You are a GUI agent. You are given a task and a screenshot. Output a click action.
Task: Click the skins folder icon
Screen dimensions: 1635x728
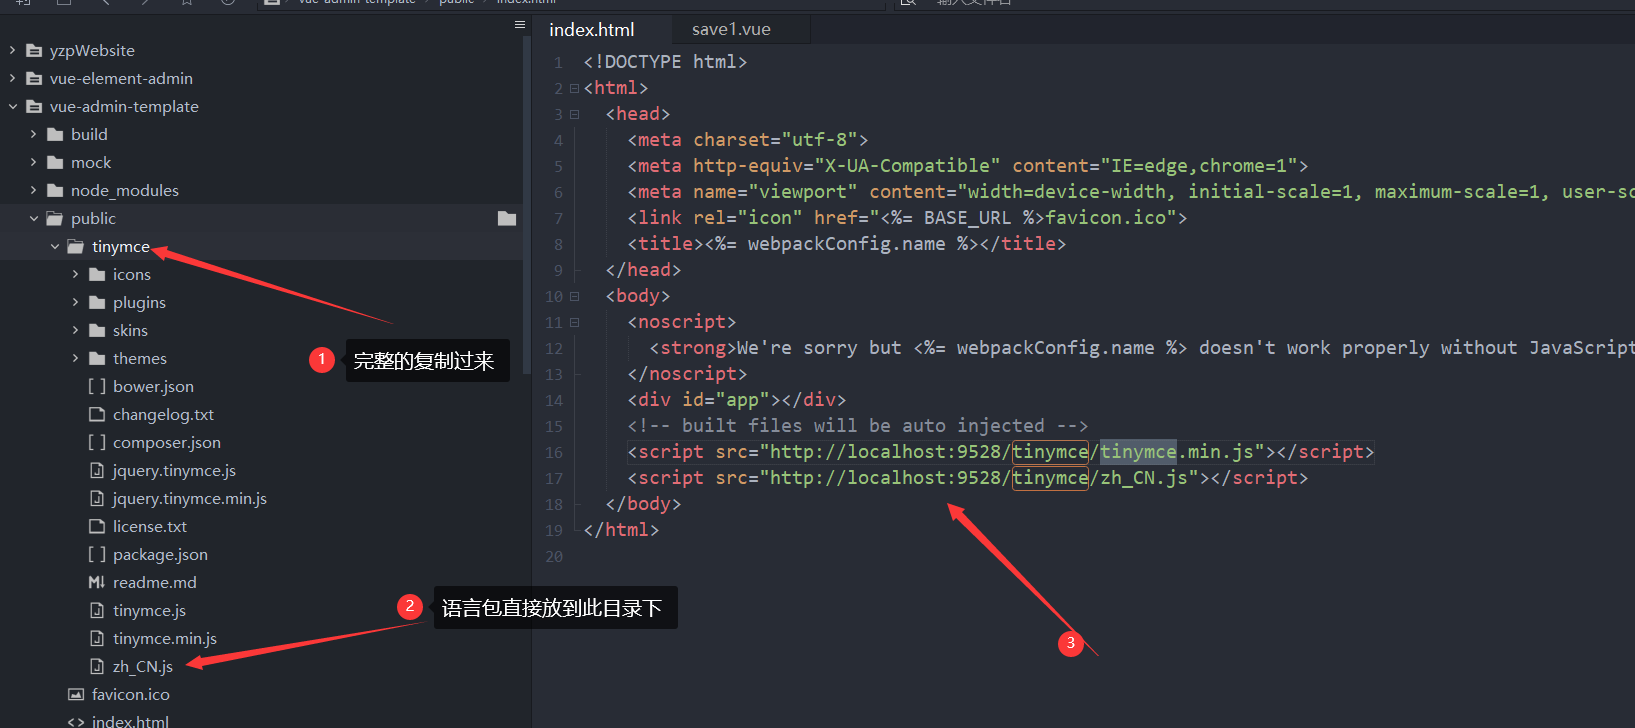[97, 330]
